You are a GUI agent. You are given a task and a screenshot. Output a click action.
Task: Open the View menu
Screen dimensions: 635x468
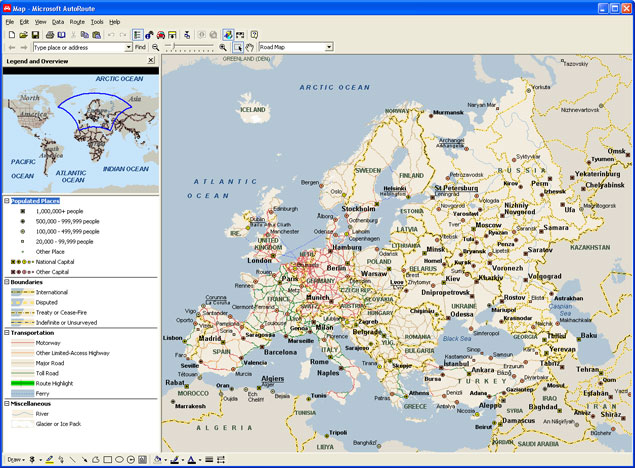pos(40,22)
